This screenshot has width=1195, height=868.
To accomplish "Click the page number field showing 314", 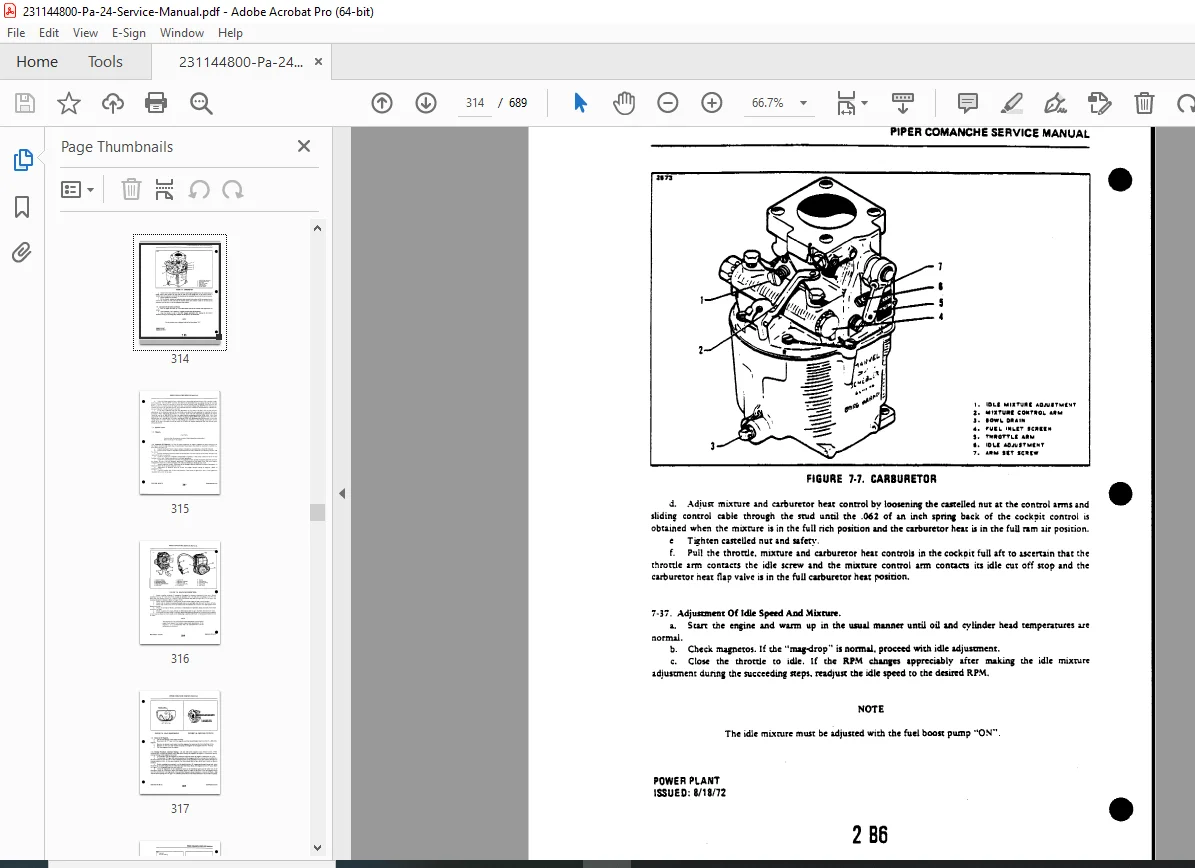I will (475, 103).
